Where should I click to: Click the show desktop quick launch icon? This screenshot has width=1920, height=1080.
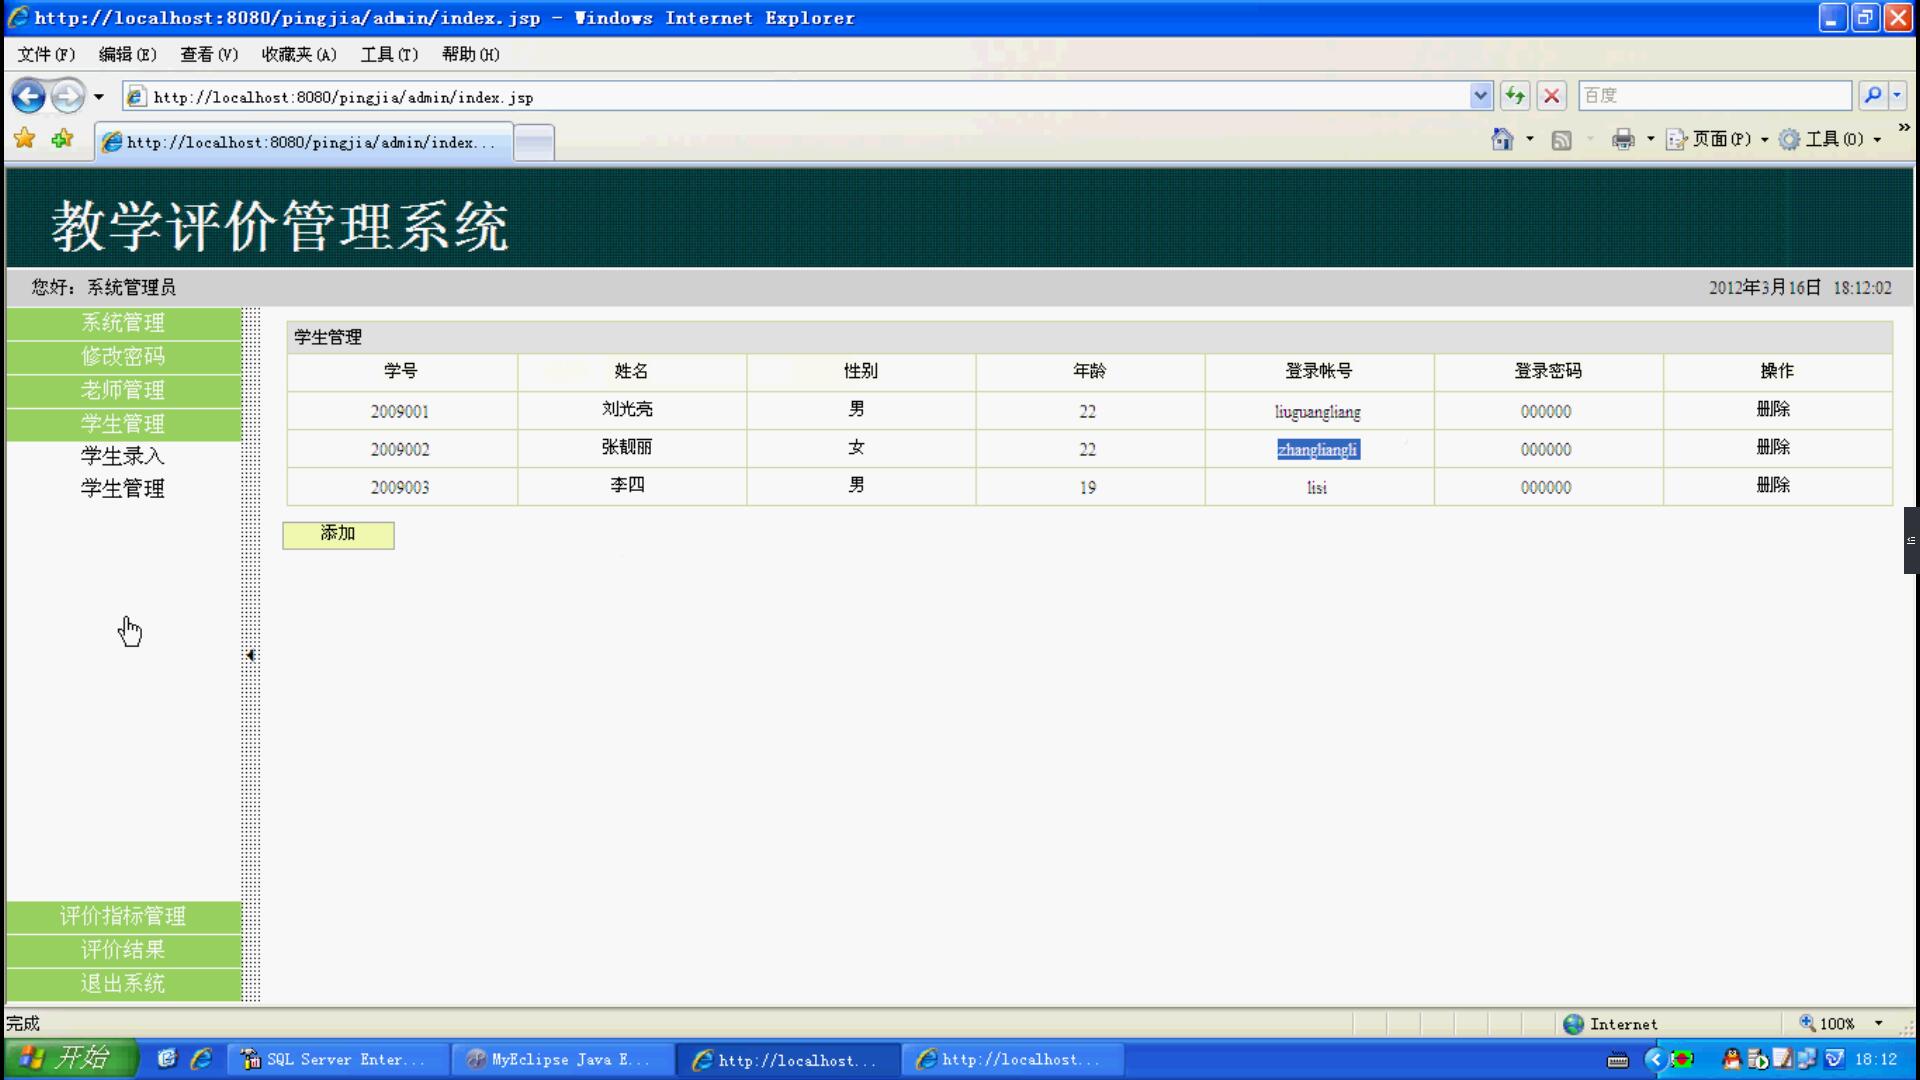tap(167, 1059)
